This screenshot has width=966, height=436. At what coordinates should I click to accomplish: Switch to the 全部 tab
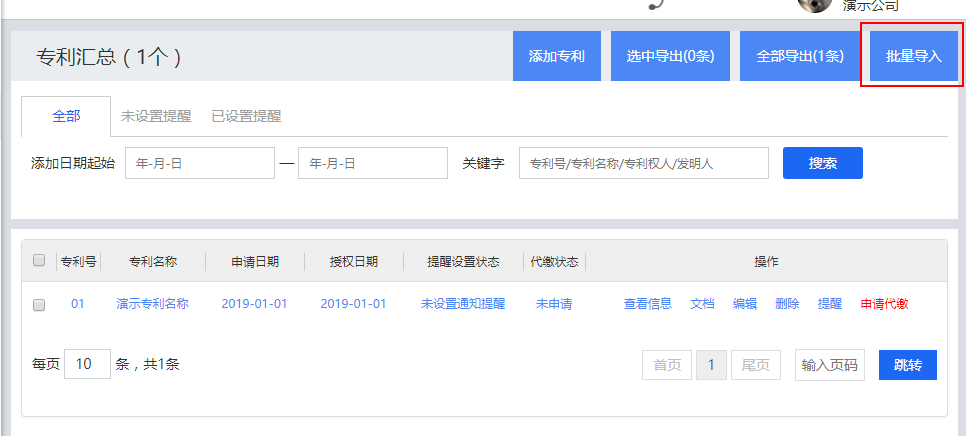(x=66, y=116)
